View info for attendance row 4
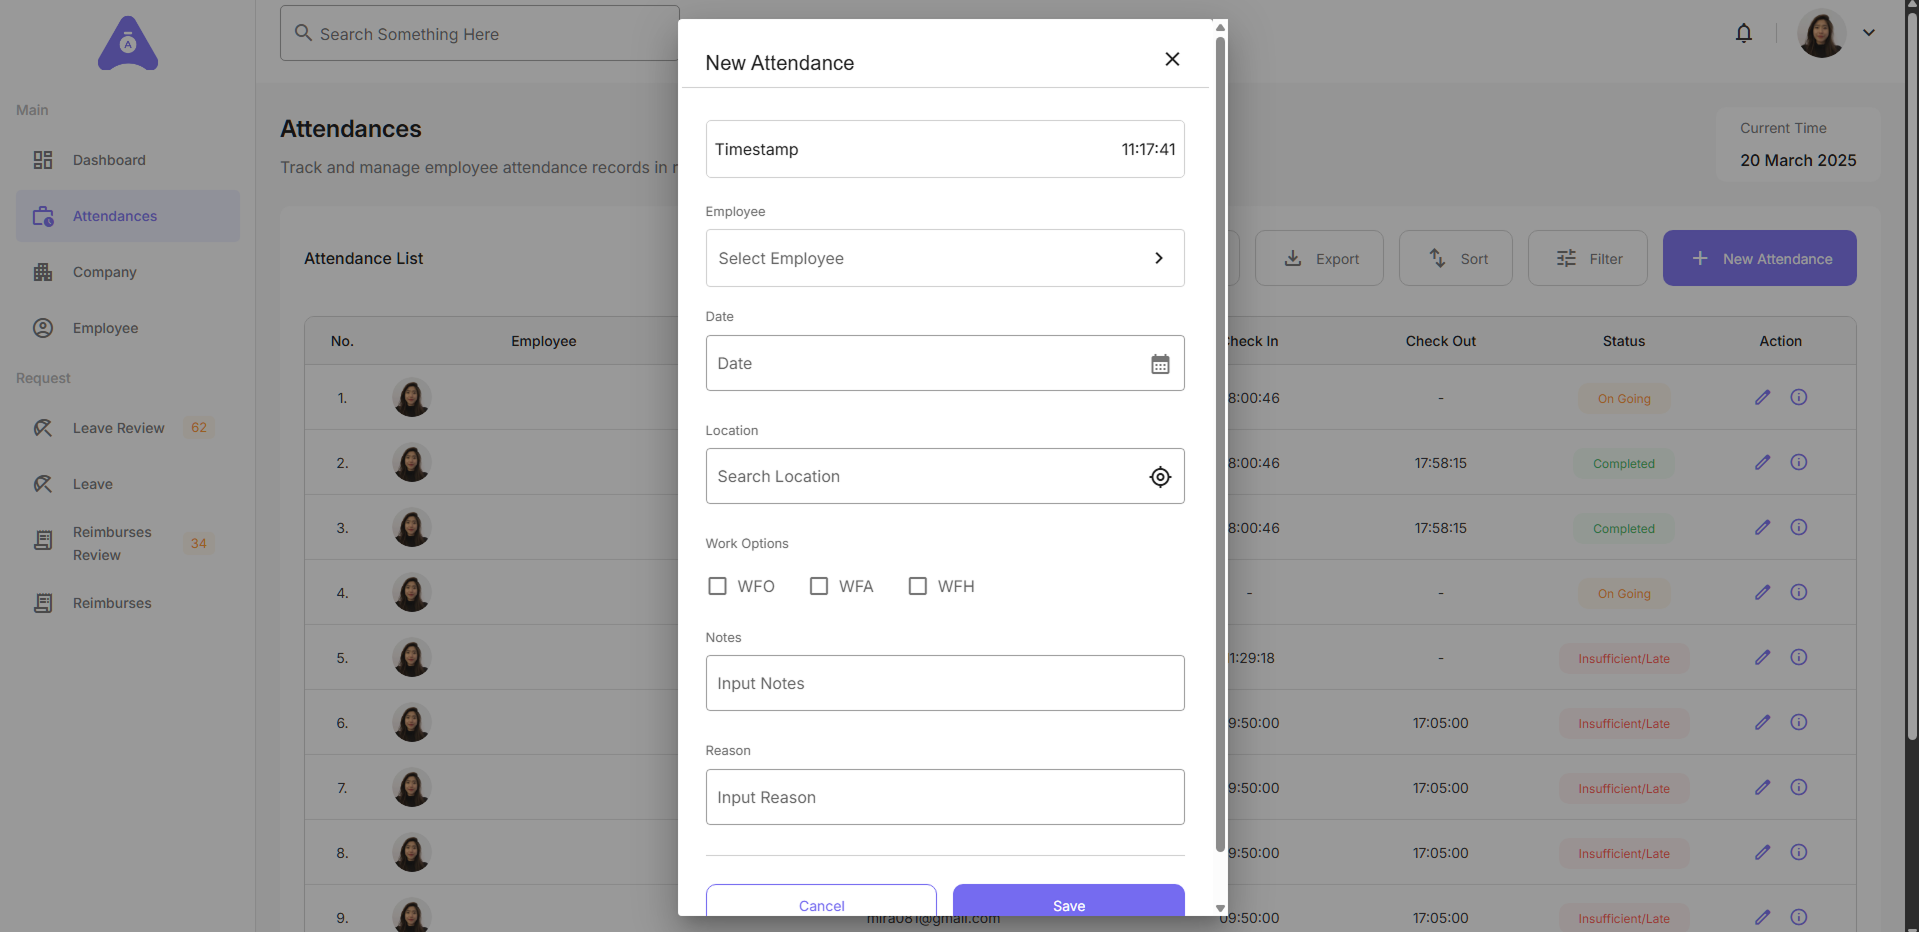The width and height of the screenshot is (1919, 932). (1799, 592)
